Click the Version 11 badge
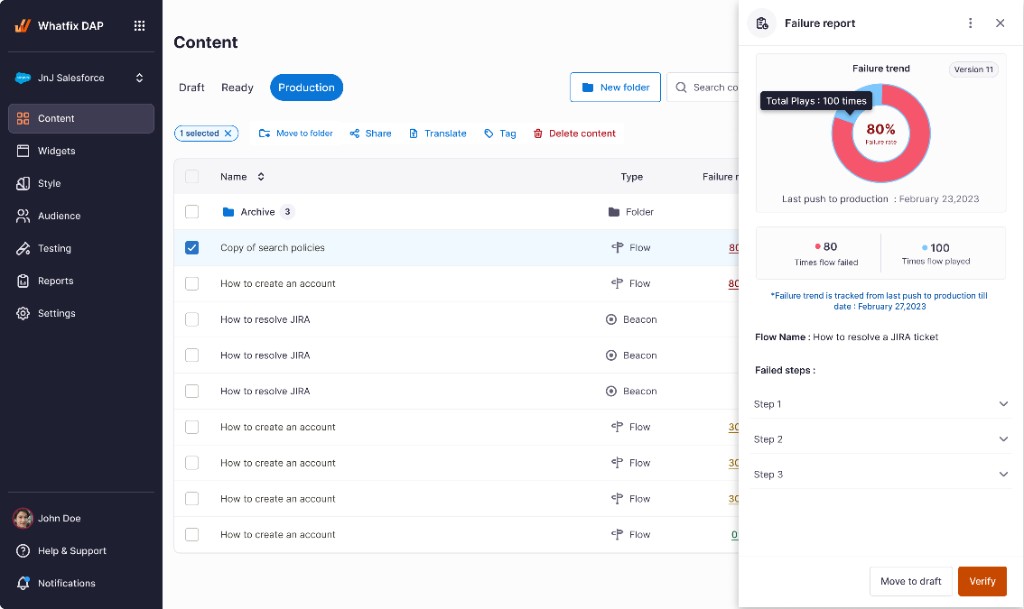 [x=973, y=69]
